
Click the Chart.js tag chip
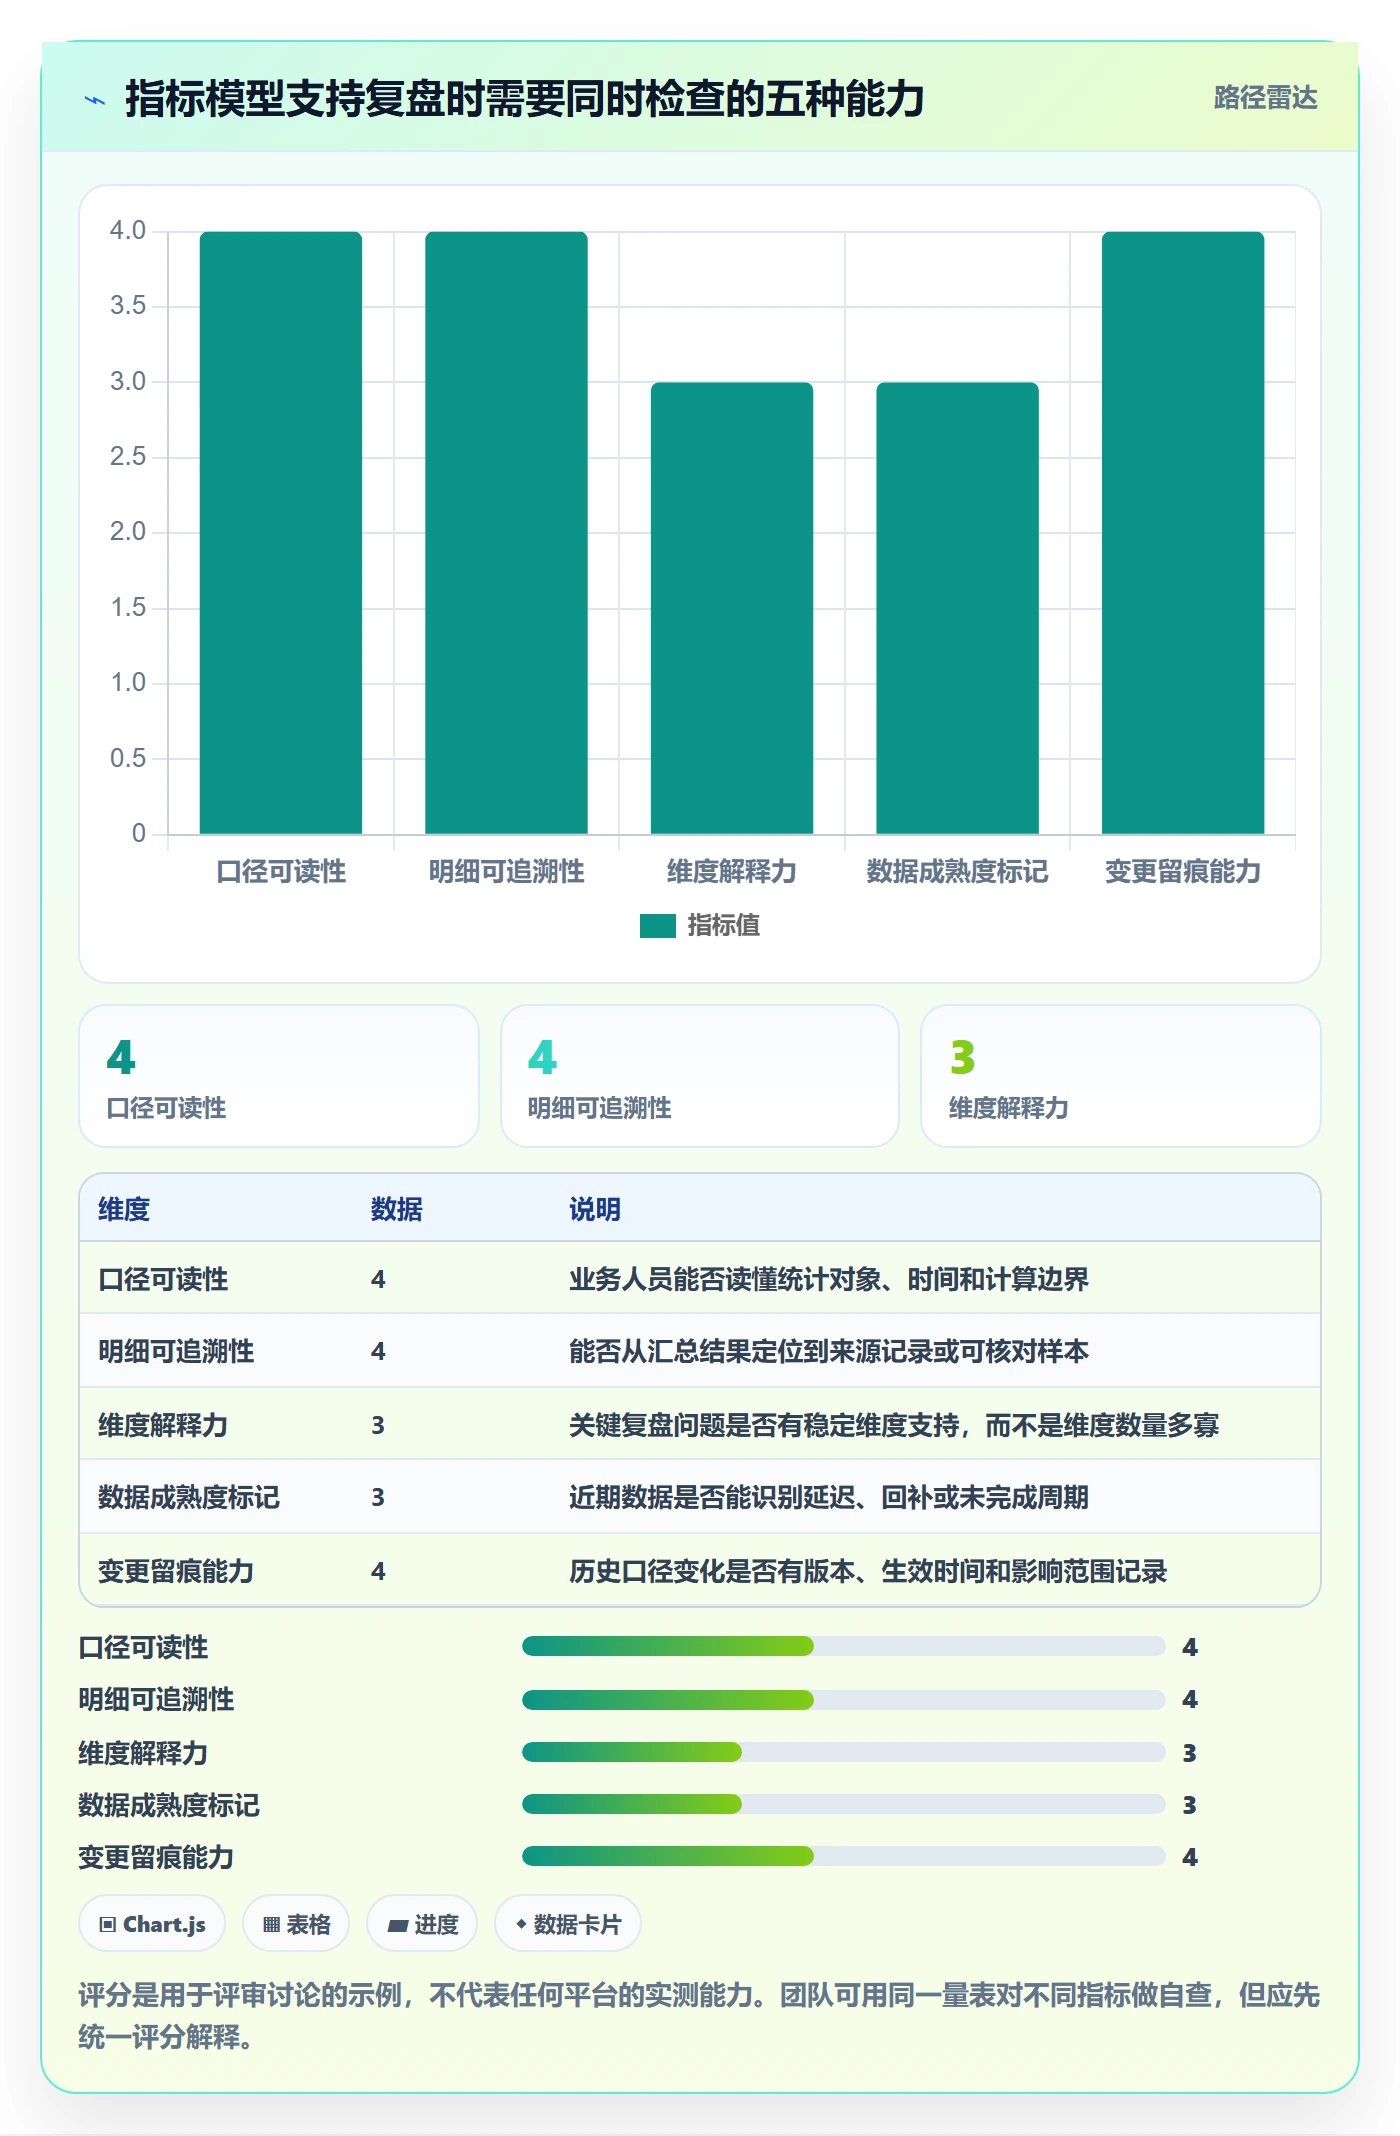(x=152, y=1923)
